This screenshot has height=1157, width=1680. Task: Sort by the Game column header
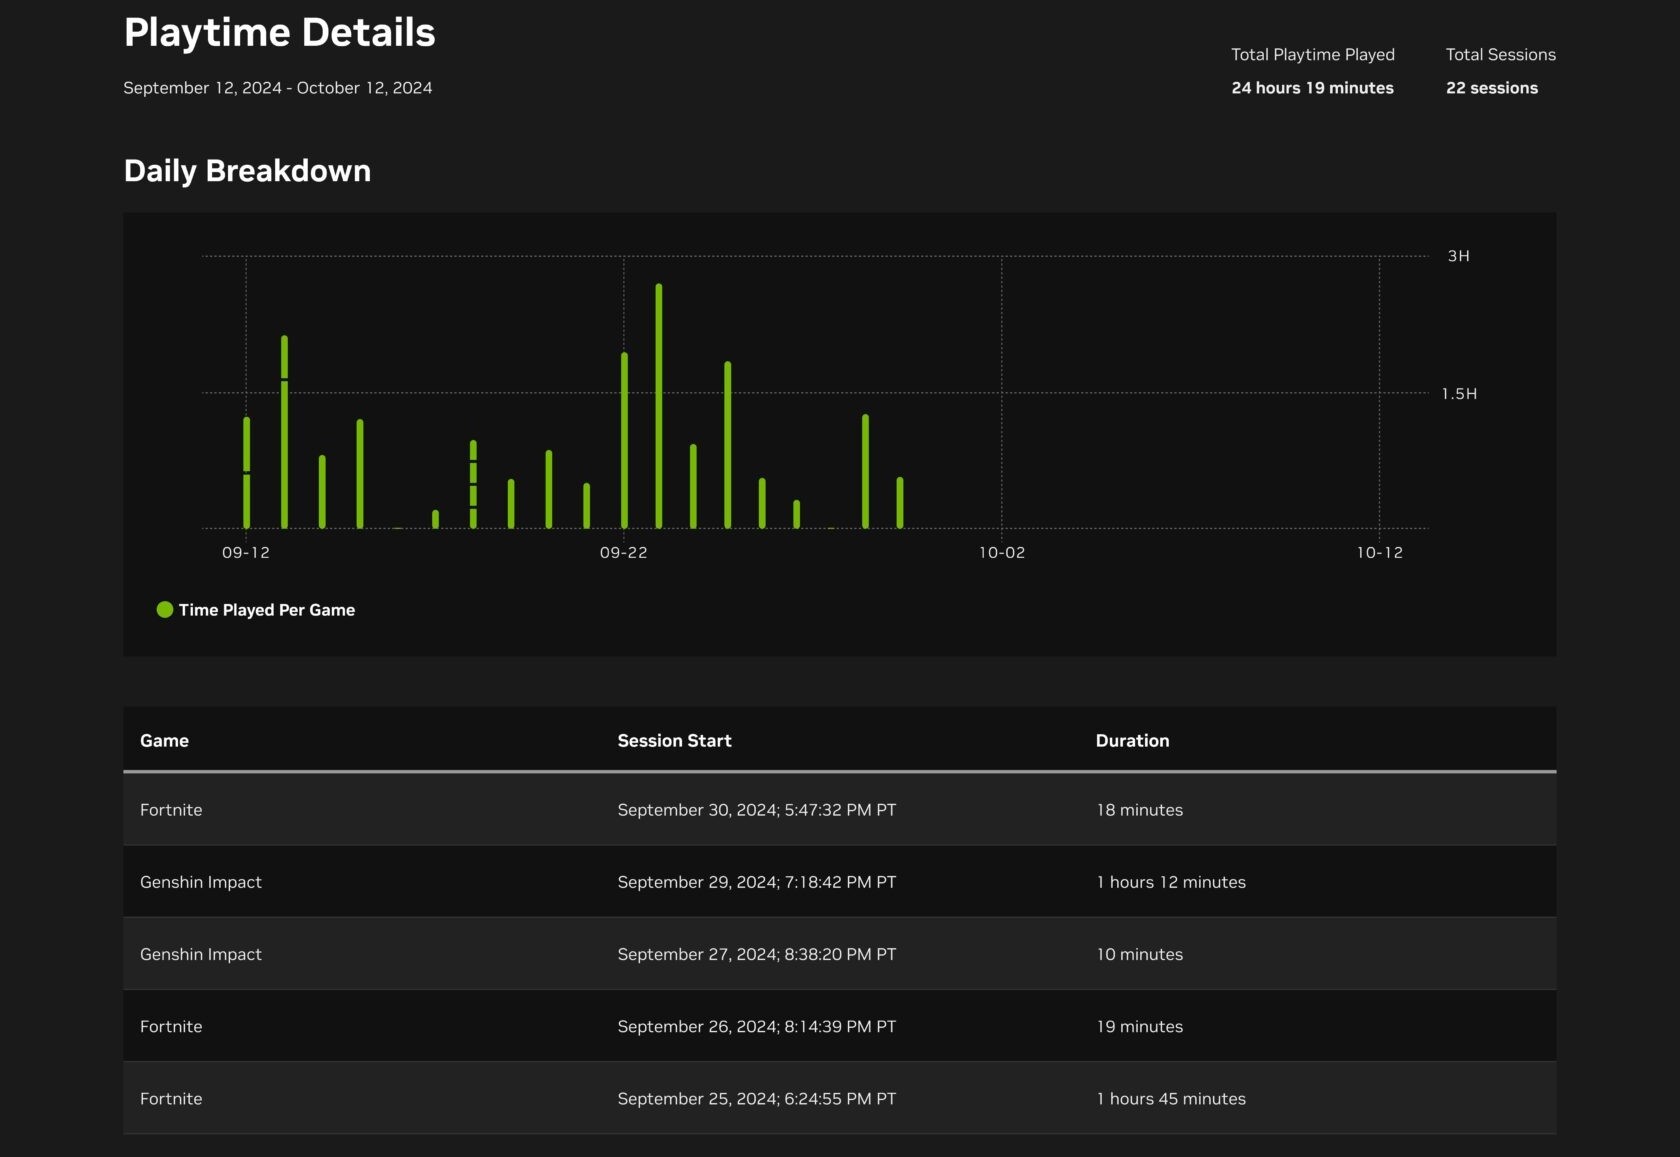(164, 741)
